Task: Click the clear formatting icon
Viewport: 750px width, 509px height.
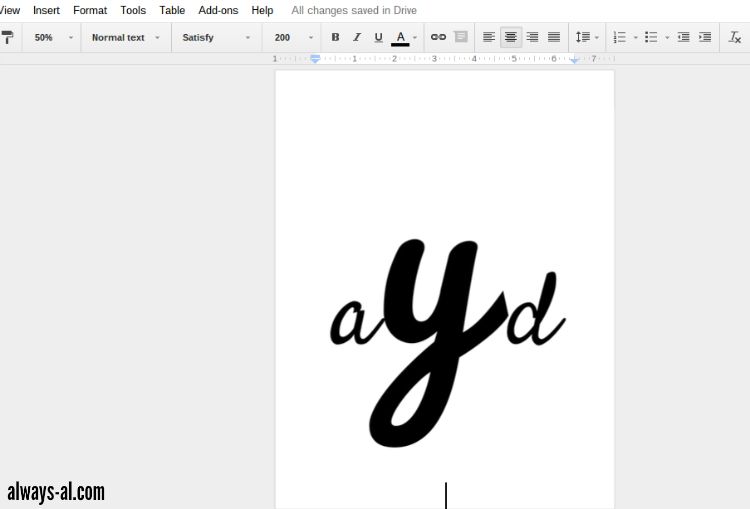Action: point(735,37)
